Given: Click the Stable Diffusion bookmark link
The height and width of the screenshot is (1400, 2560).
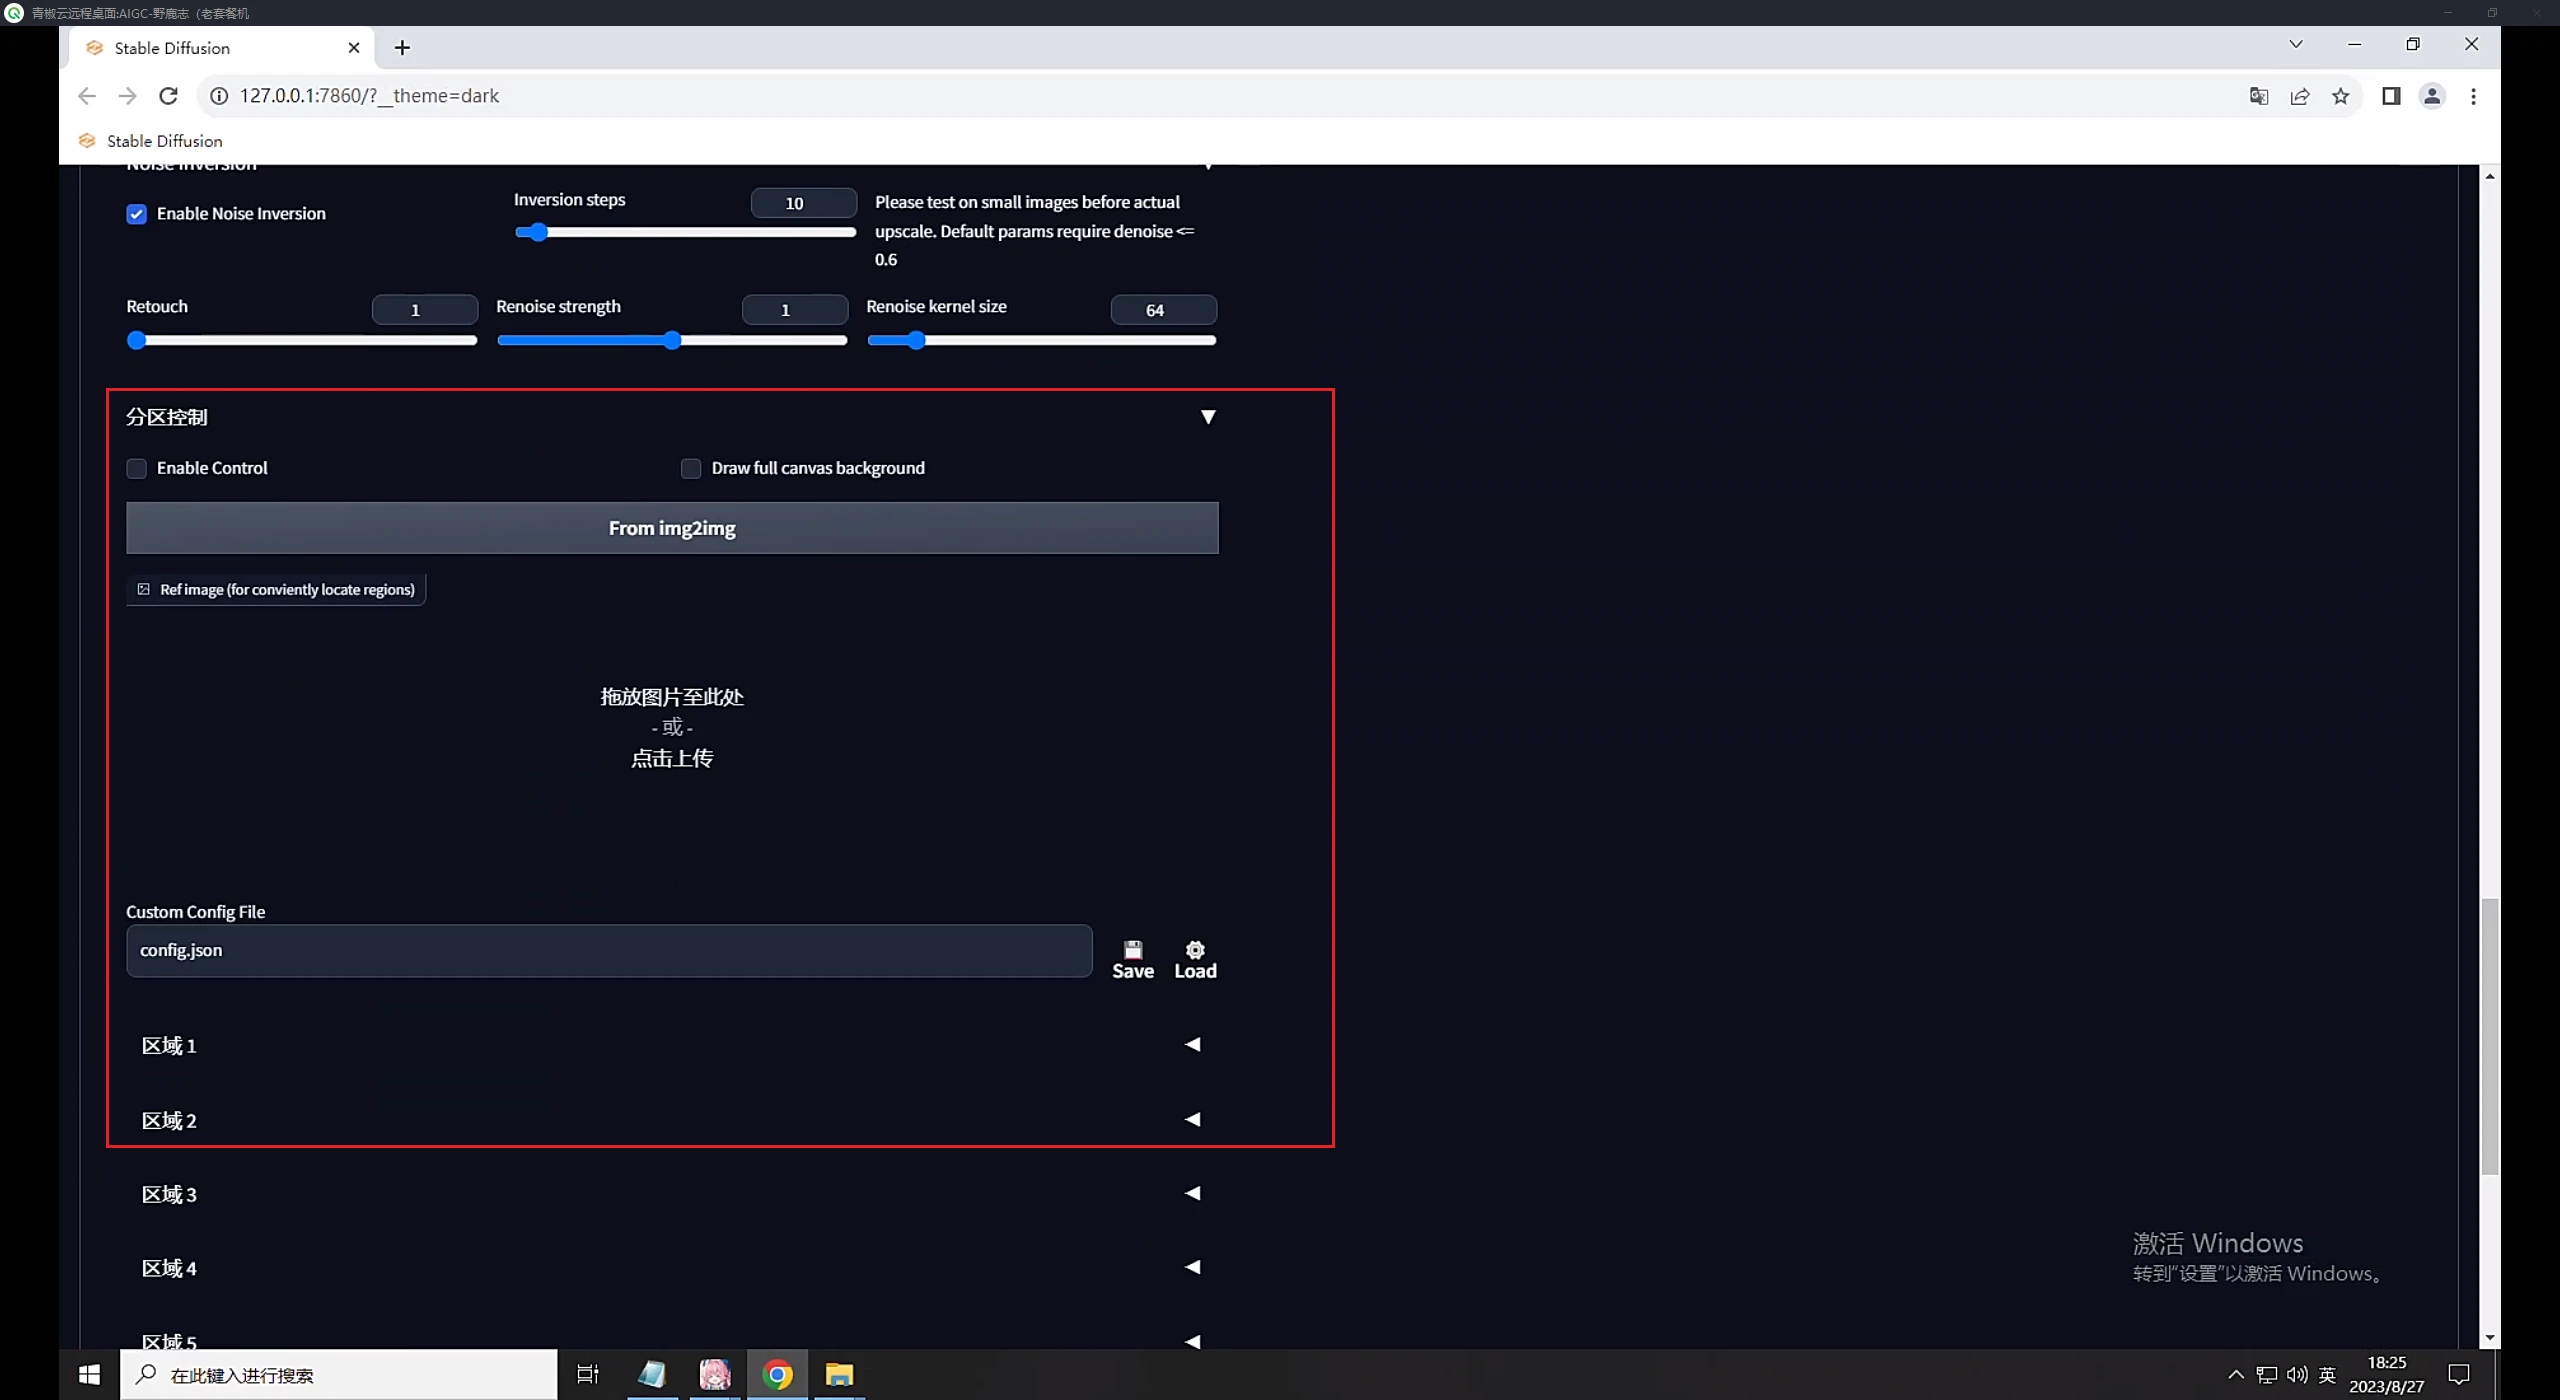Looking at the screenshot, I should [163, 141].
